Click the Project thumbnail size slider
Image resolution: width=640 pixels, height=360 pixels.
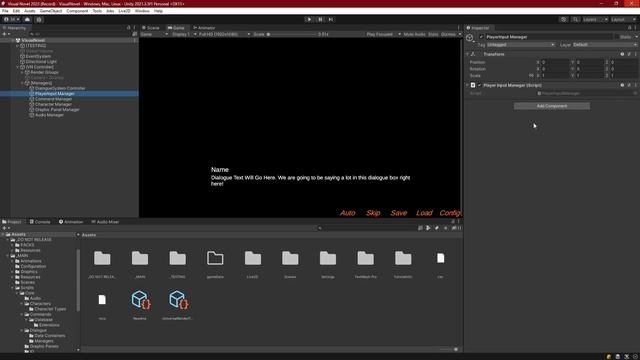[449, 349]
